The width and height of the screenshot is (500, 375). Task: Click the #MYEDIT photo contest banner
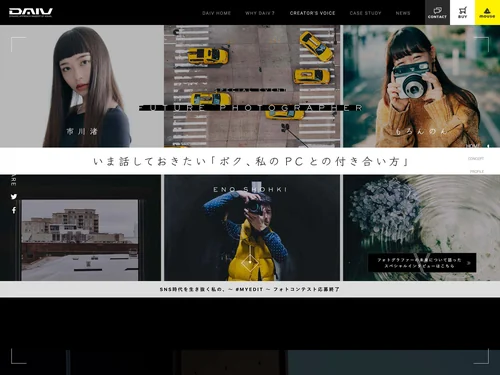[x=250, y=289]
